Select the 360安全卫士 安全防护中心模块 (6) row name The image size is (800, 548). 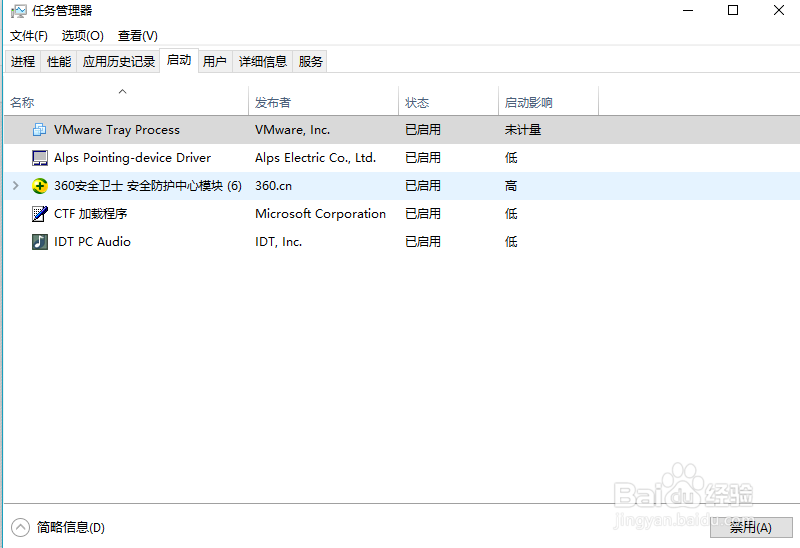pos(148,186)
